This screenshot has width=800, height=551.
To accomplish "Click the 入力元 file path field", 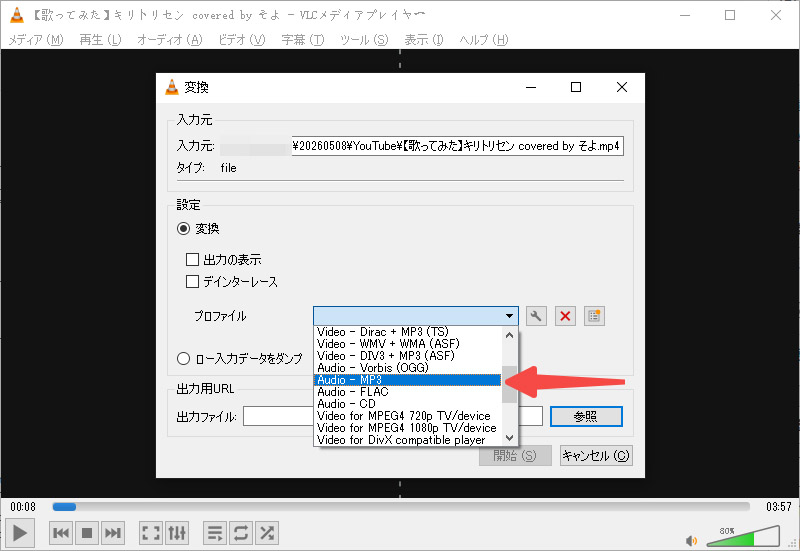I will coord(458,146).
